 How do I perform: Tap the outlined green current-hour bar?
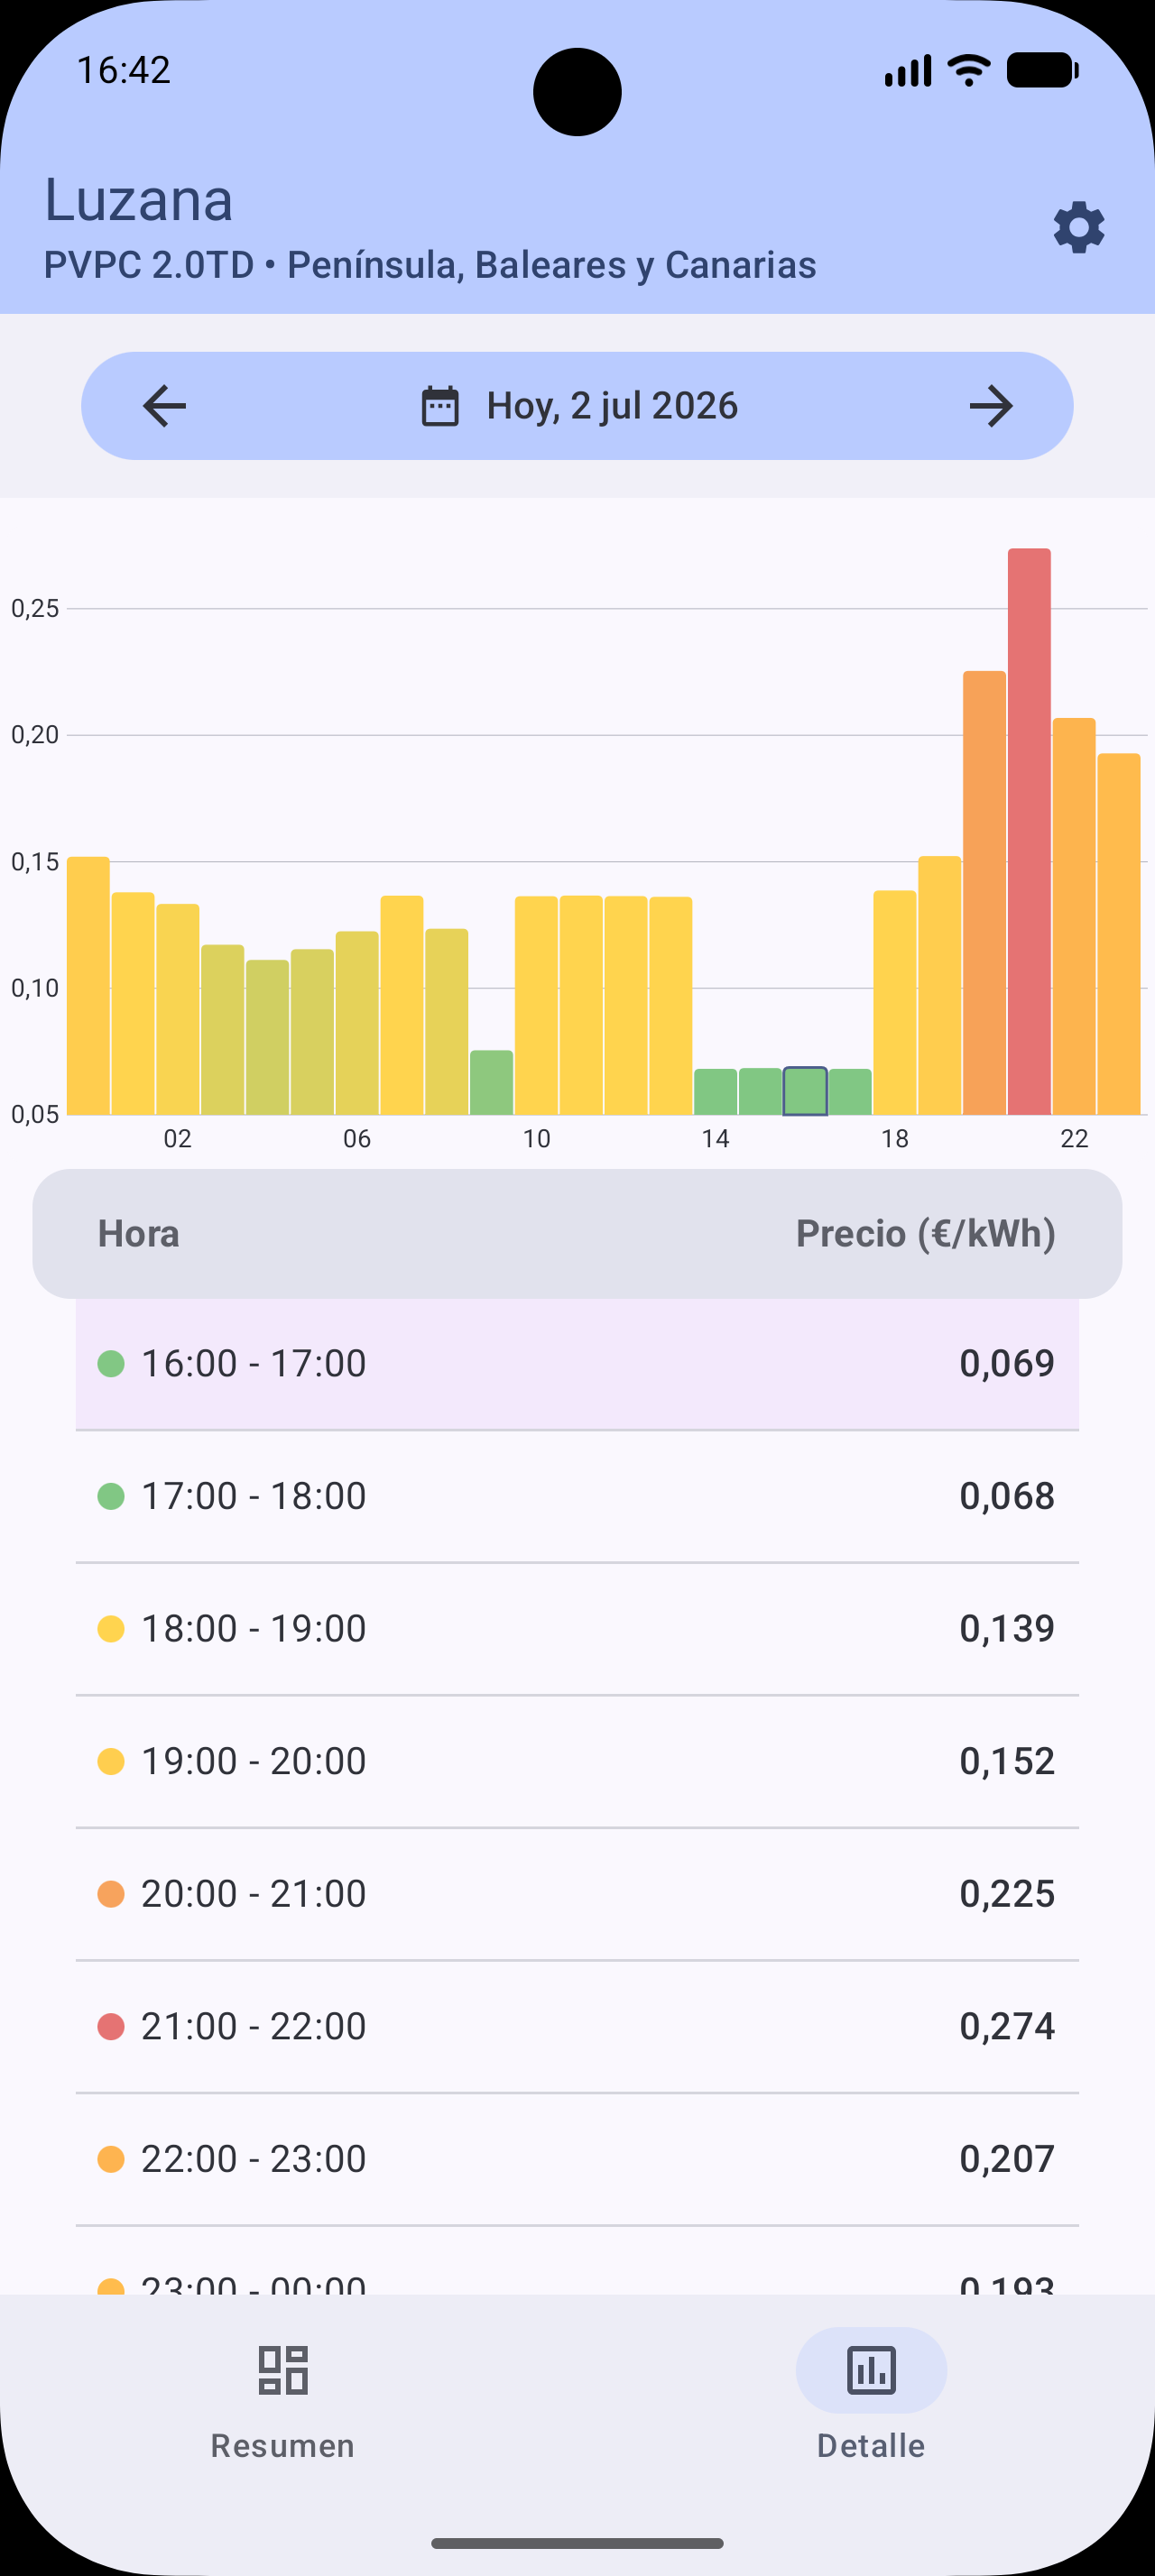805,1091
